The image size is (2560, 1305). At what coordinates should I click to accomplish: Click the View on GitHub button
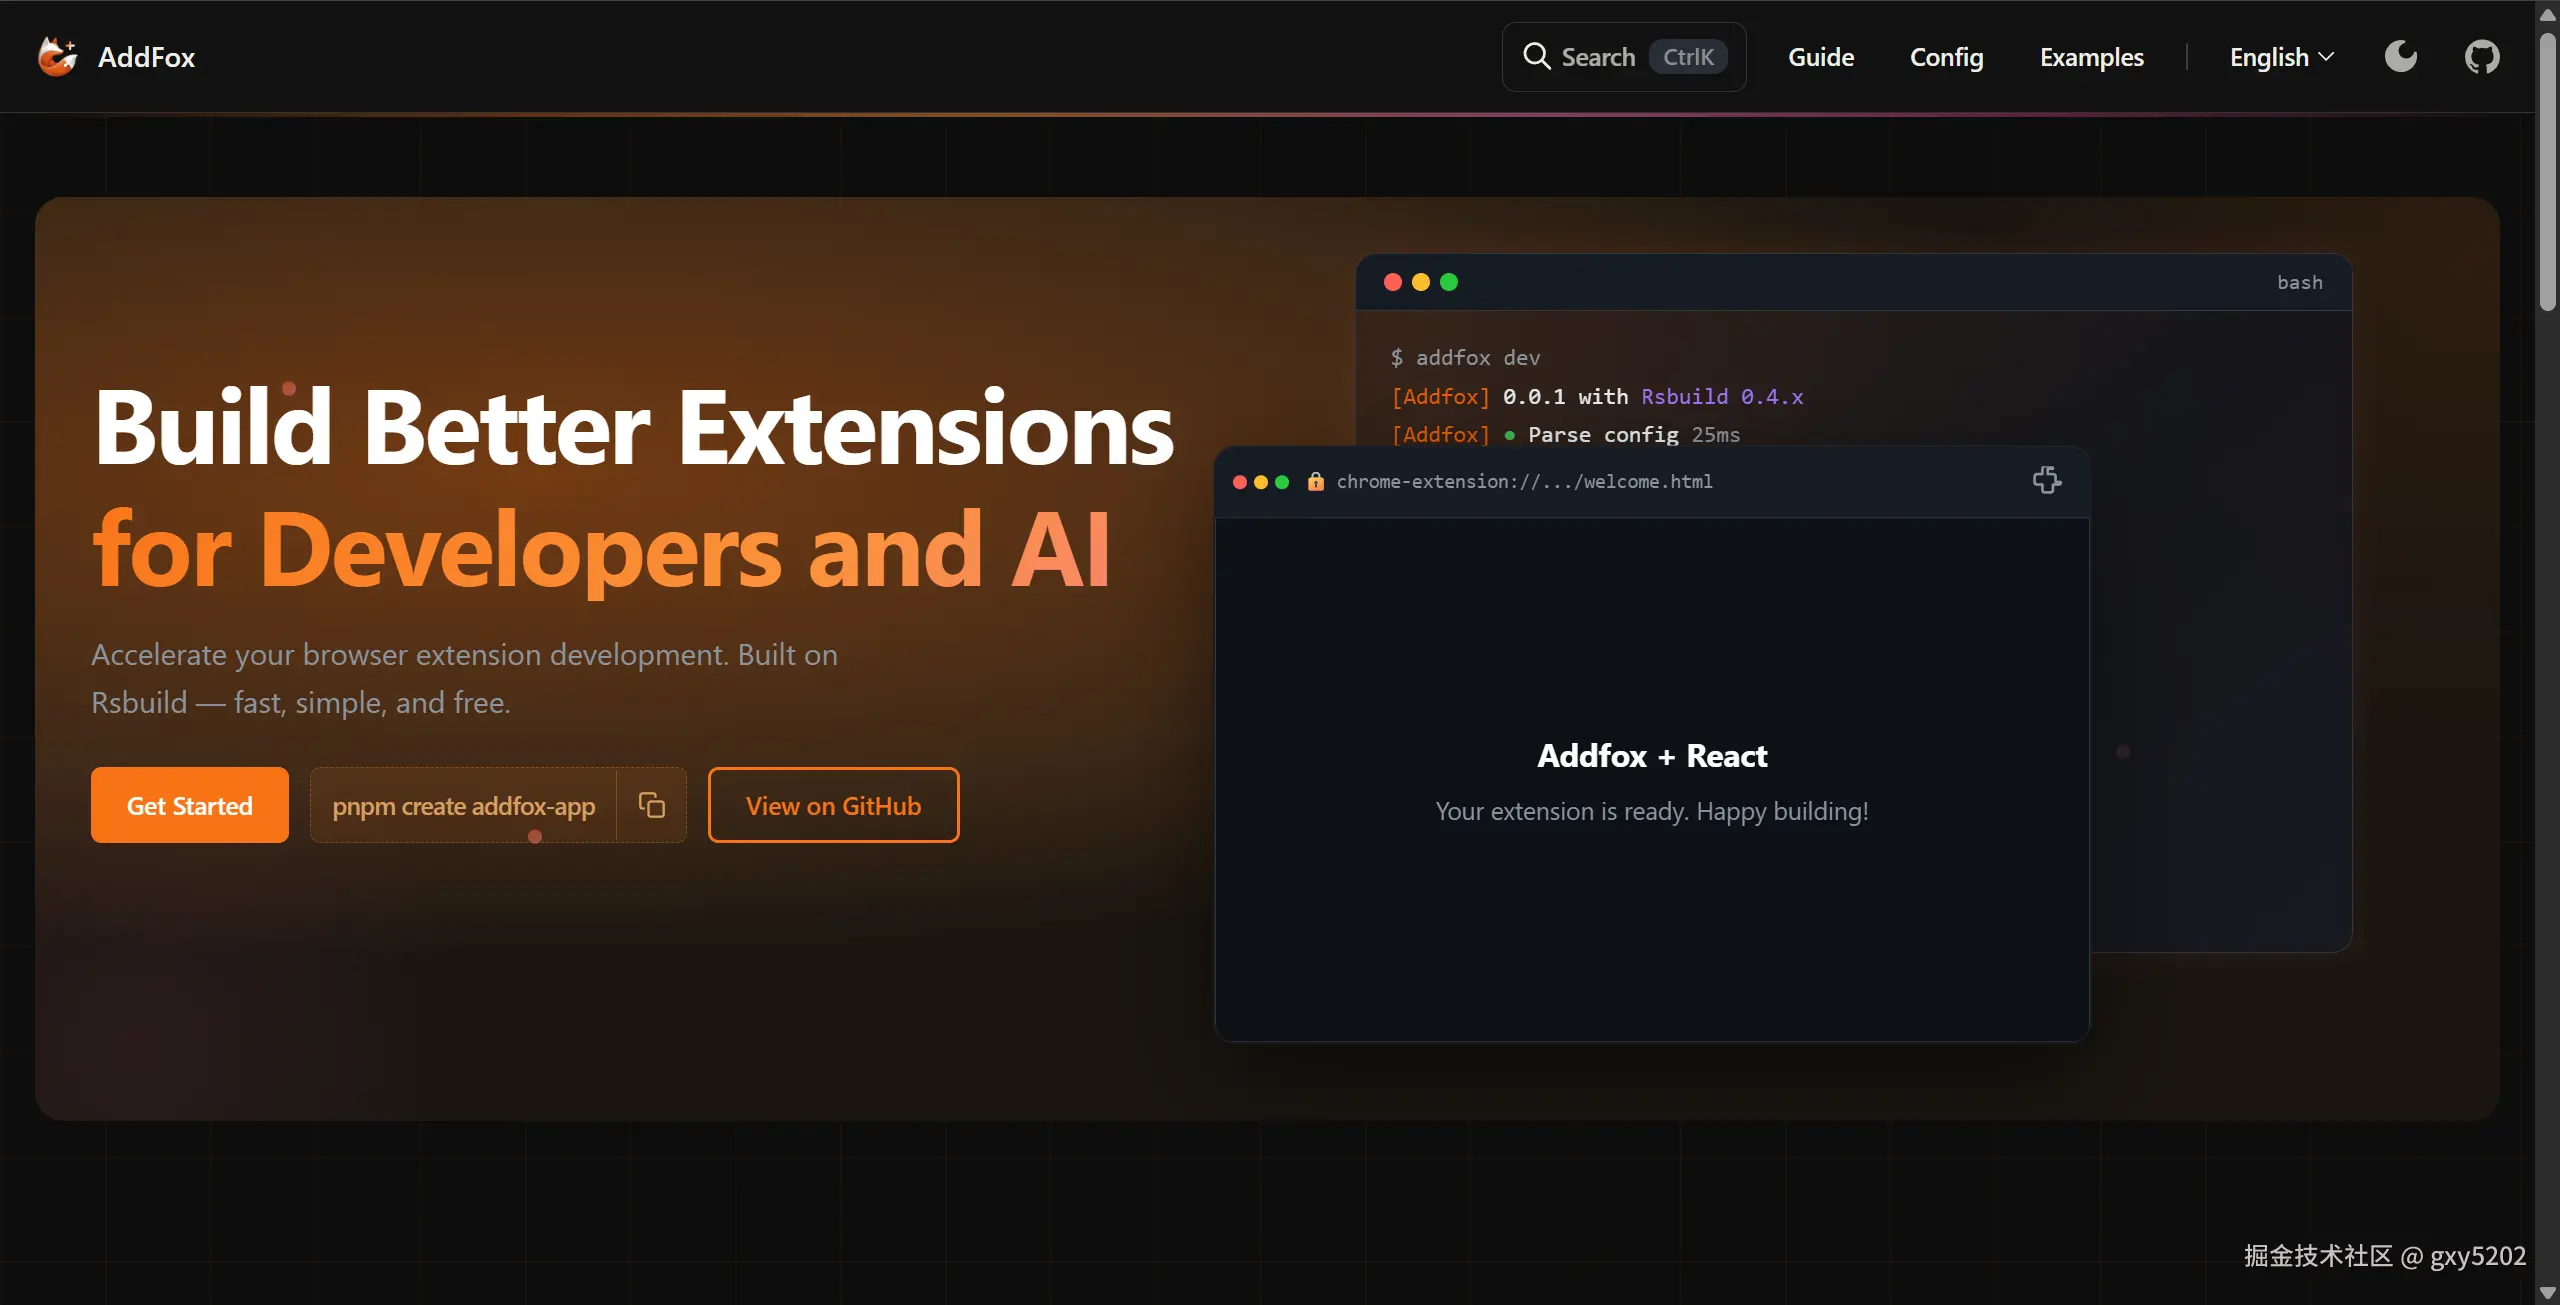coord(833,805)
